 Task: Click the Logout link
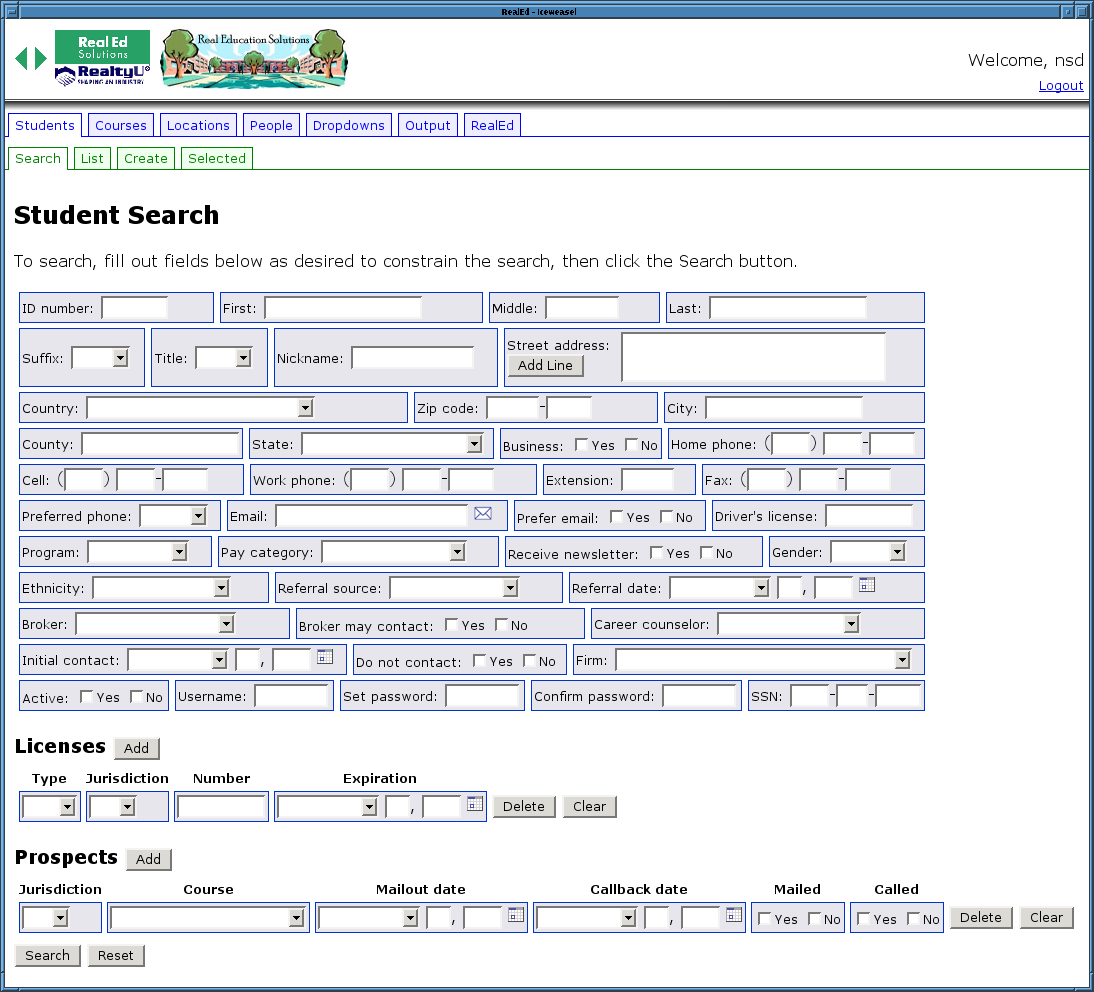tap(1060, 86)
